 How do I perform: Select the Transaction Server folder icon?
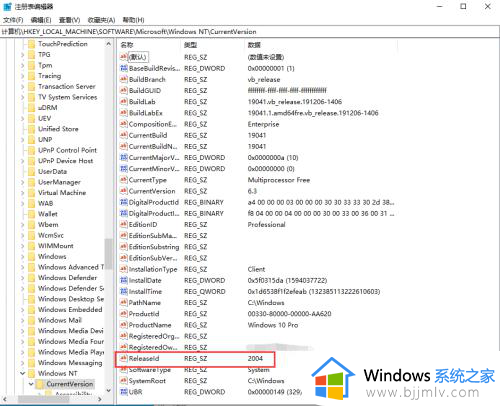tap(32, 87)
